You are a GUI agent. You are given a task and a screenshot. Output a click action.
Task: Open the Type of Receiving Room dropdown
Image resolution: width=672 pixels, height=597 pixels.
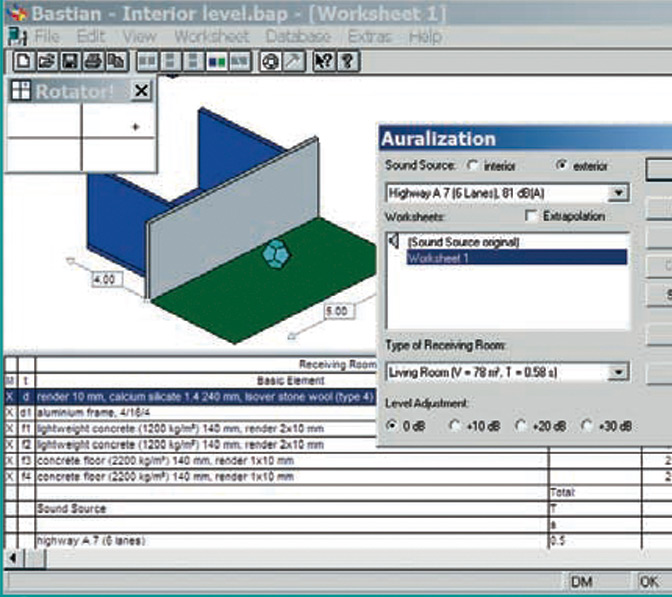619,372
